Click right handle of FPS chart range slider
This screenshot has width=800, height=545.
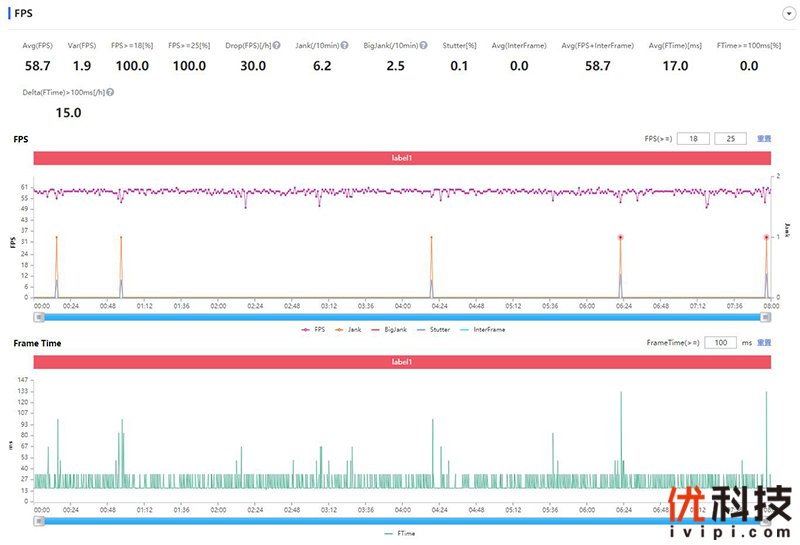coord(766,317)
